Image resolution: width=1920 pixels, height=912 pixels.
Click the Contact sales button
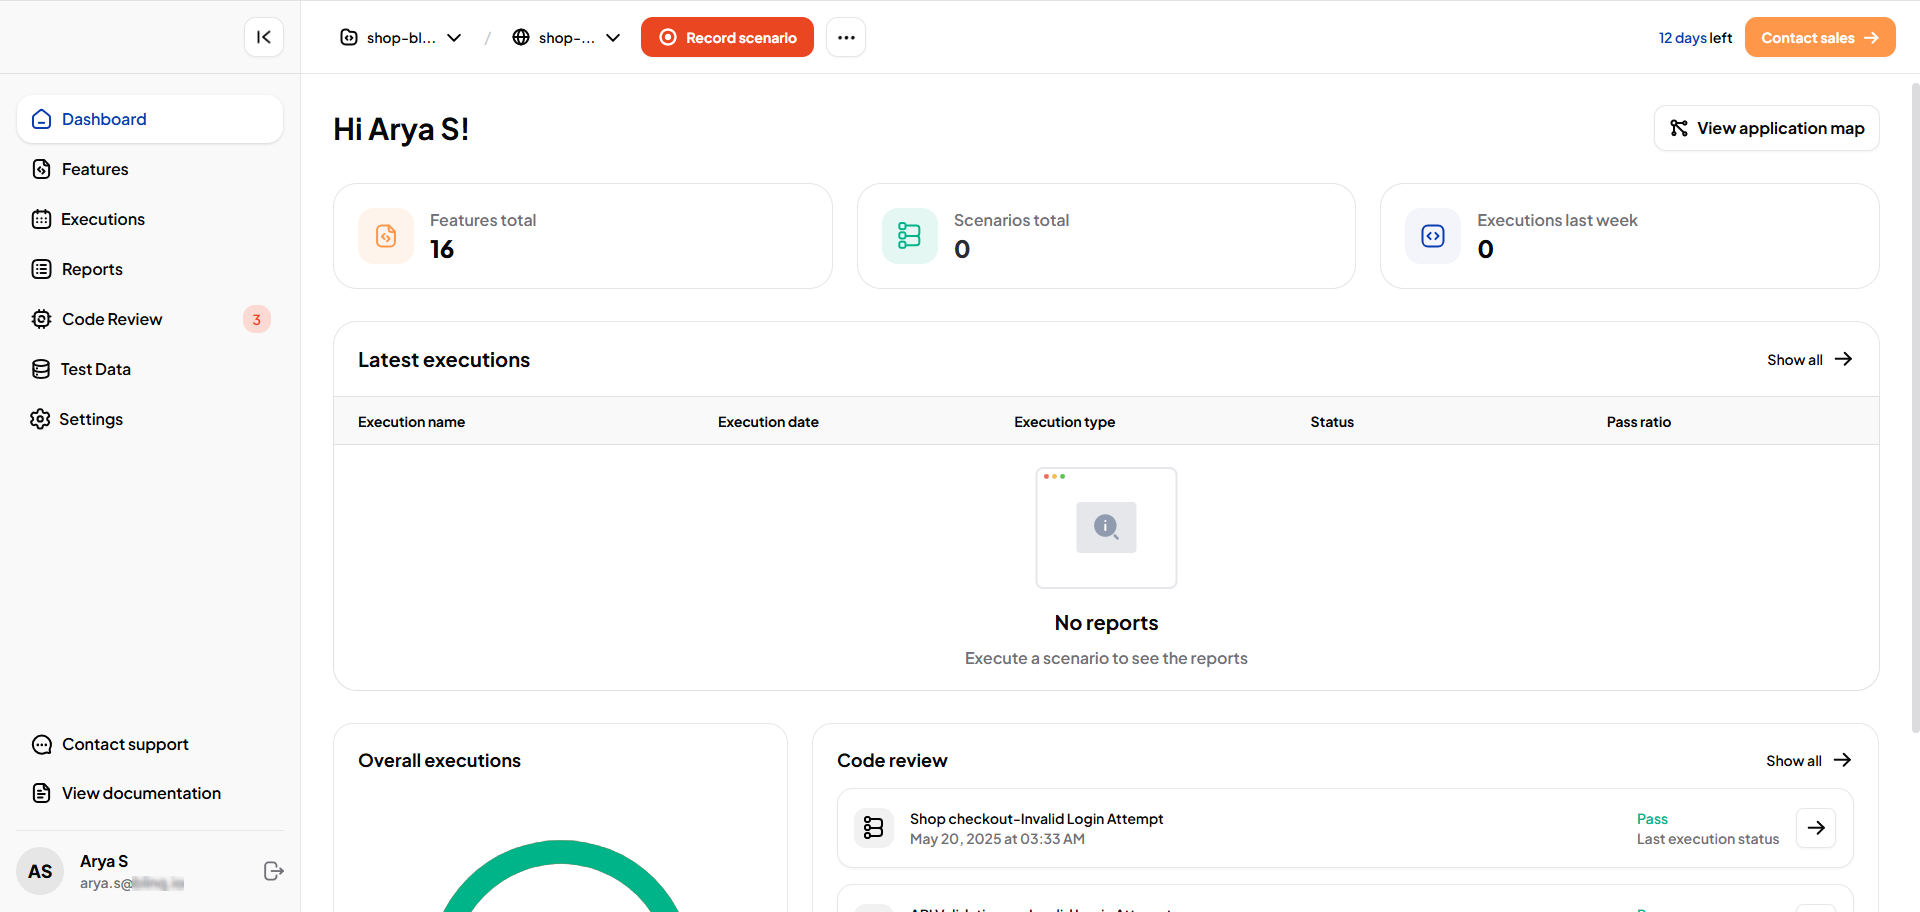1819,37
